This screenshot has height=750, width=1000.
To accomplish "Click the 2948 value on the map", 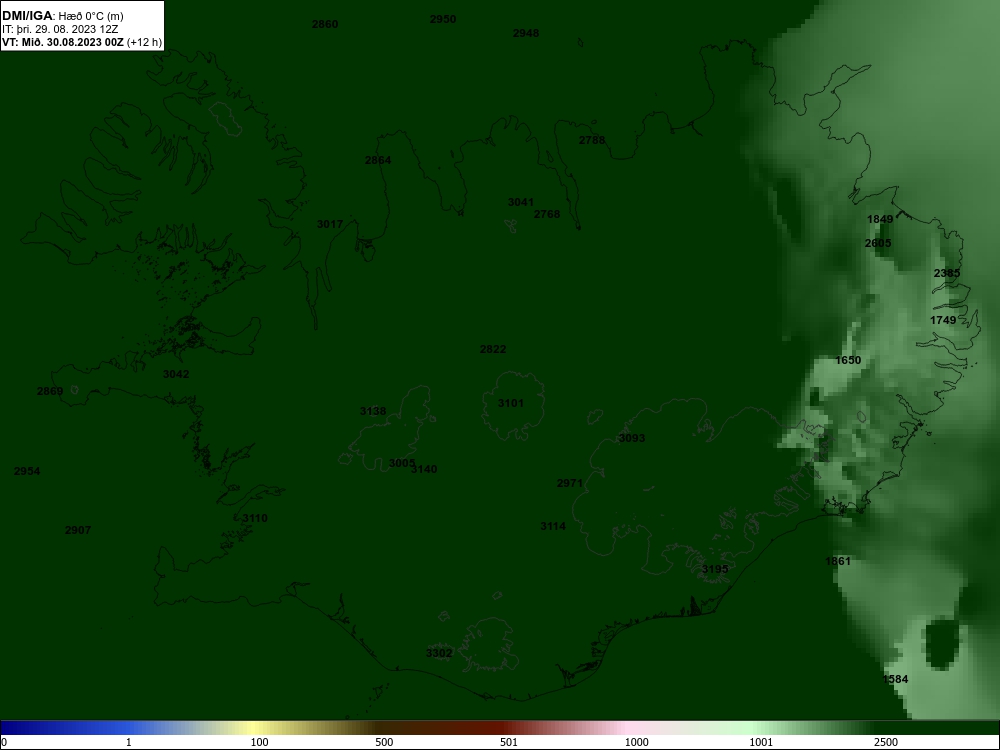I will point(526,33).
